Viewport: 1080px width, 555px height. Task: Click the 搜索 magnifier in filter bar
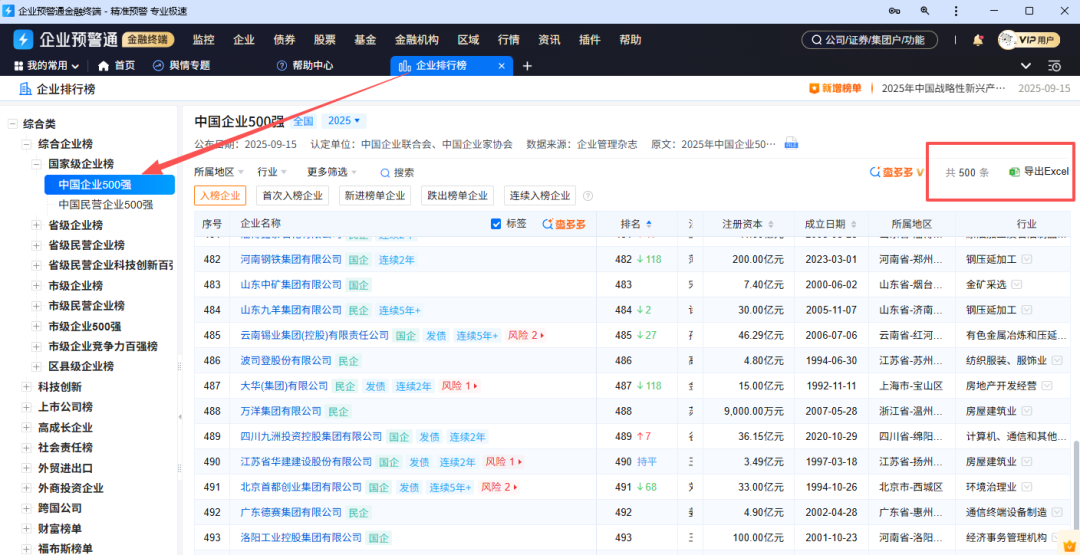click(x=397, y=173)
